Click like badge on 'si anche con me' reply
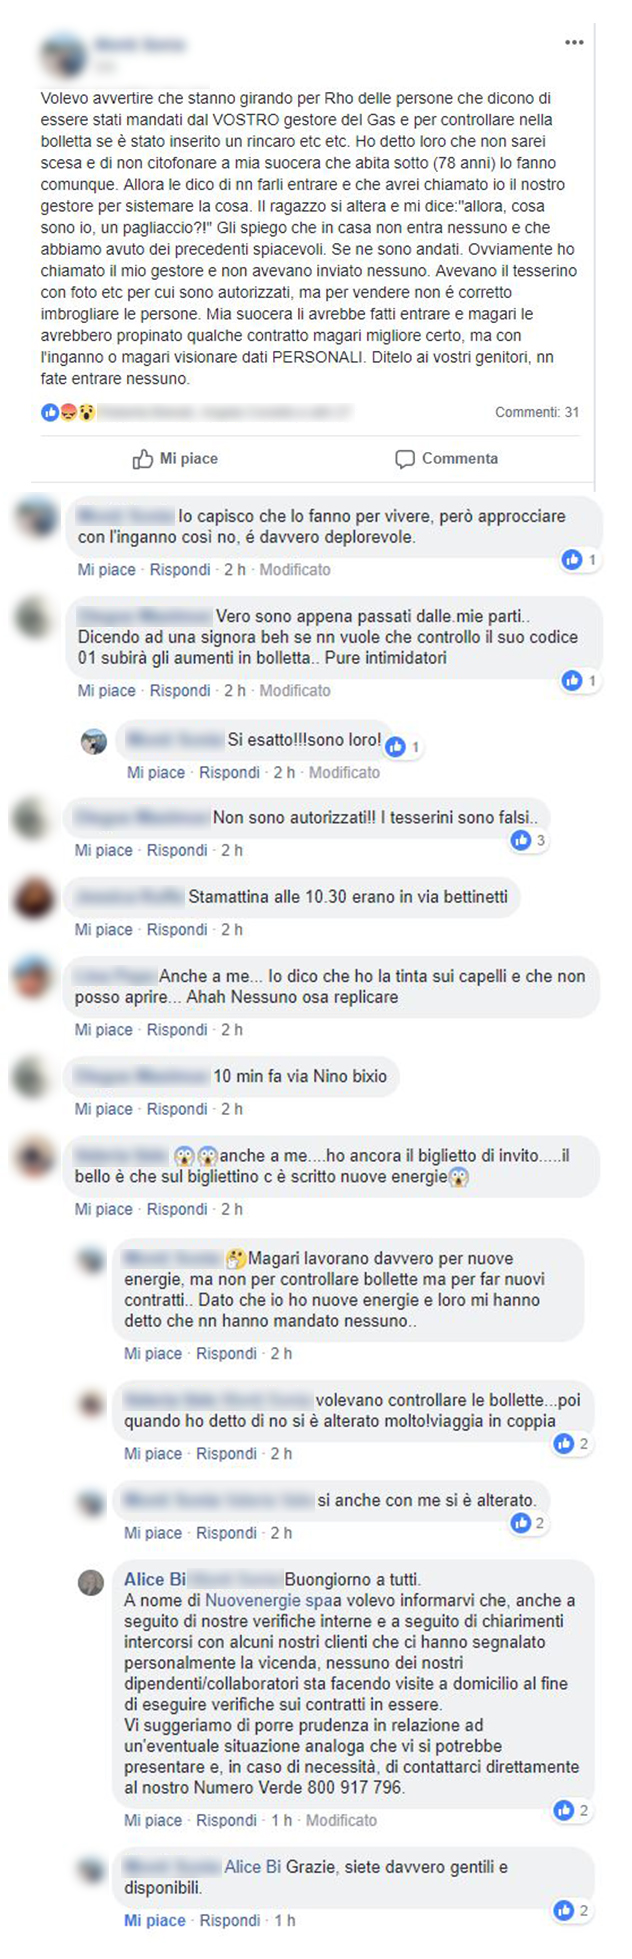632x1959 pixels. (528, 1523)
